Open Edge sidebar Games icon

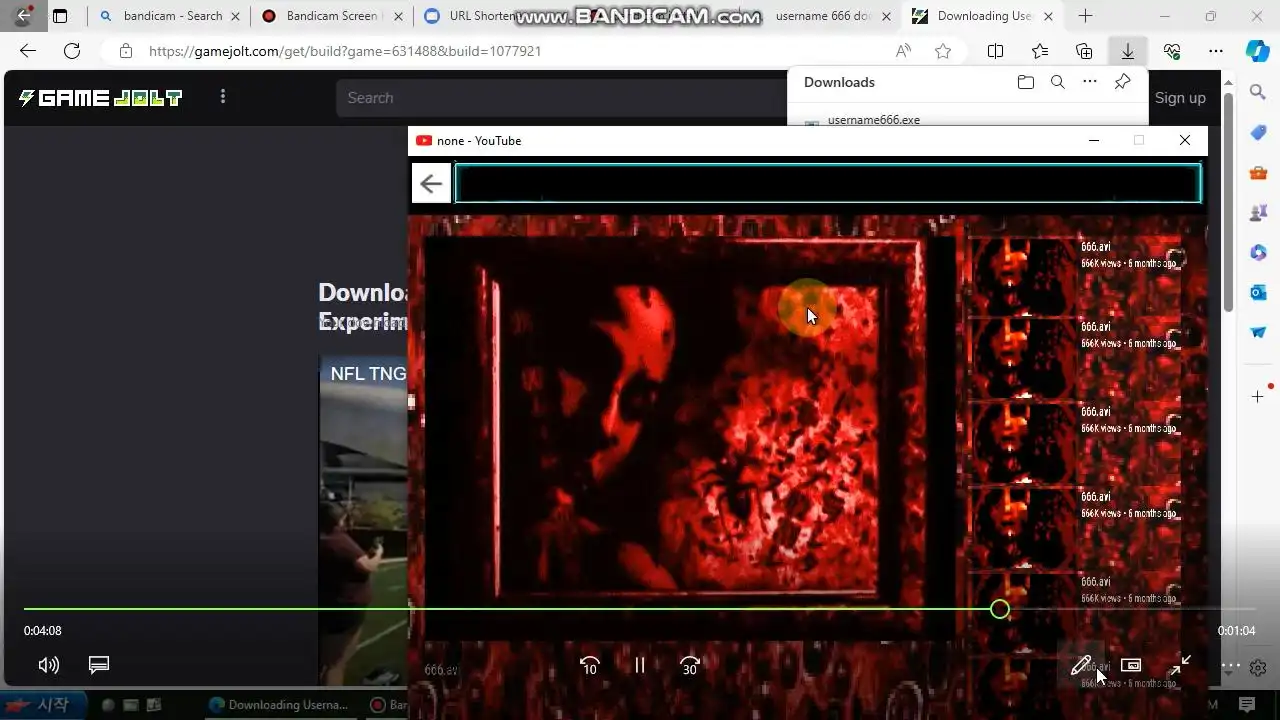(x=1258, y=212)
